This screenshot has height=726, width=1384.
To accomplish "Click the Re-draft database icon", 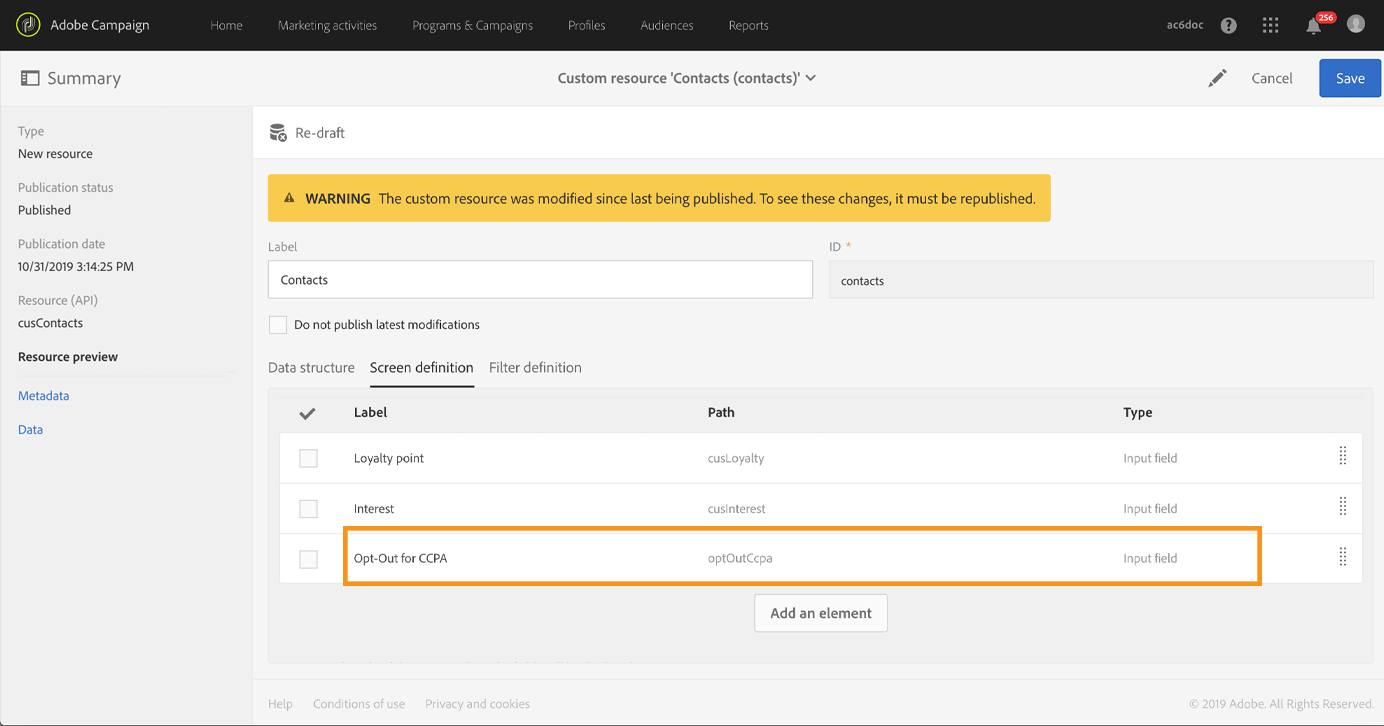I will [x=279, y=133].
